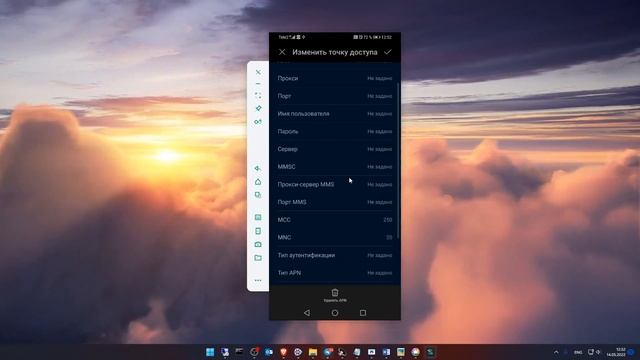Tap the Android back triangle button

pyautogui.click(x=307, y=313)
